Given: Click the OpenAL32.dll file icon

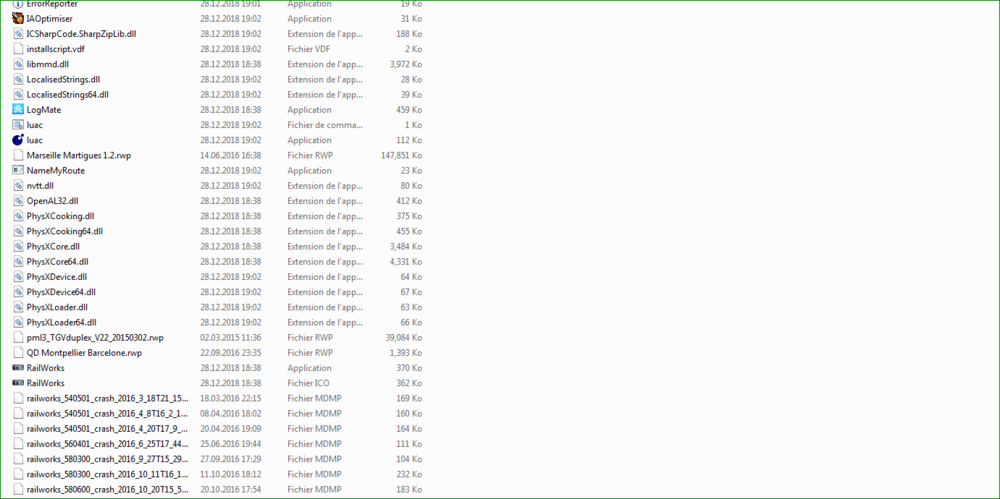Looking at the screenshot, I should click(x=18, y=200).
